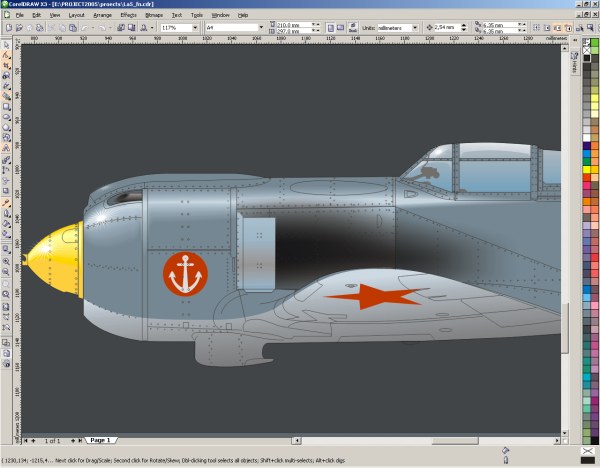600x468 pixels.
Task: Open the Units dropdown
Action: pyautogui.click(x=415, y=28)
